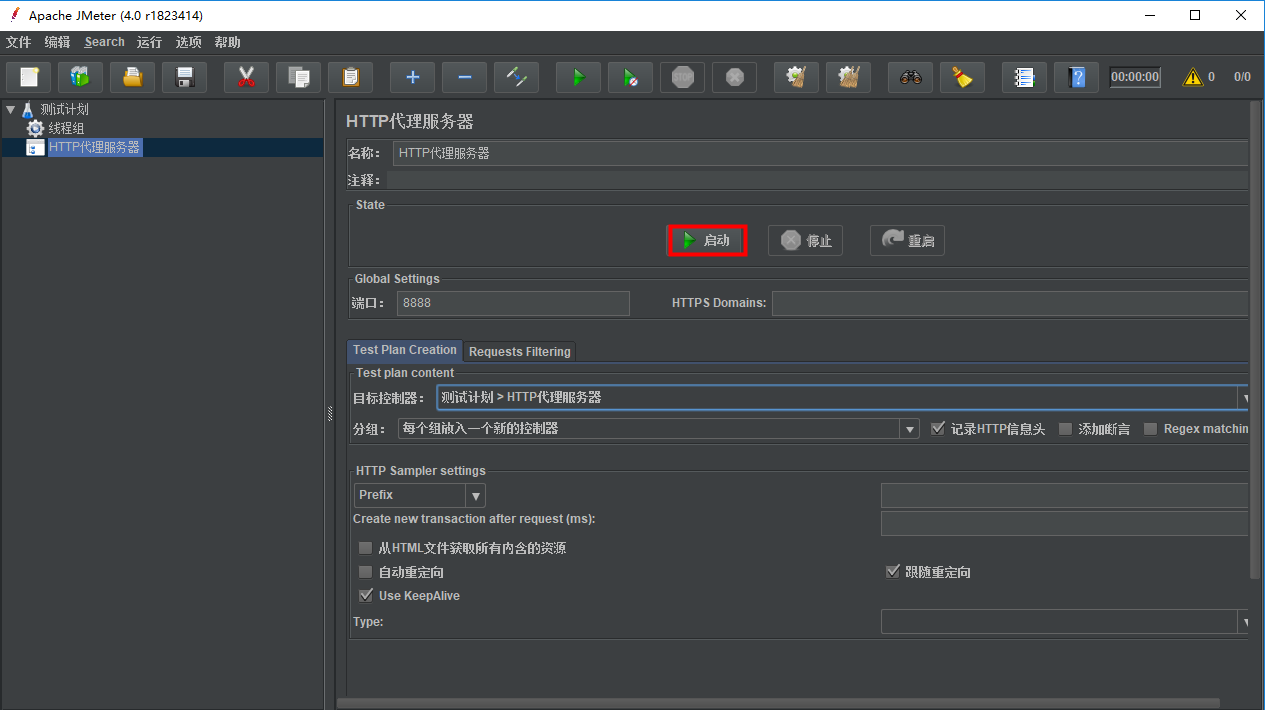Click the binoculars Search icon
Image resolution: width=1265 pixels, height=710 pixels.
click(910, 77)
